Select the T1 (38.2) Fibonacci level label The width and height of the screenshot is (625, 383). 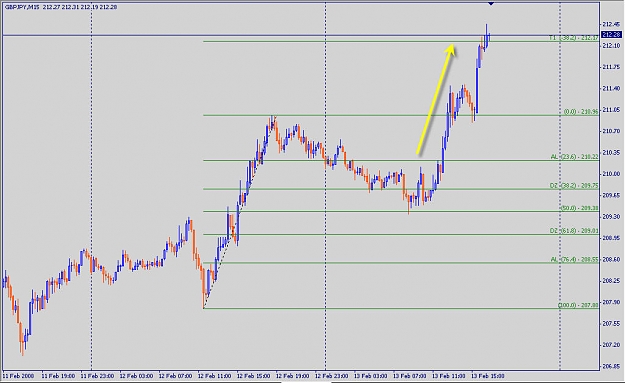coord(574,38)
